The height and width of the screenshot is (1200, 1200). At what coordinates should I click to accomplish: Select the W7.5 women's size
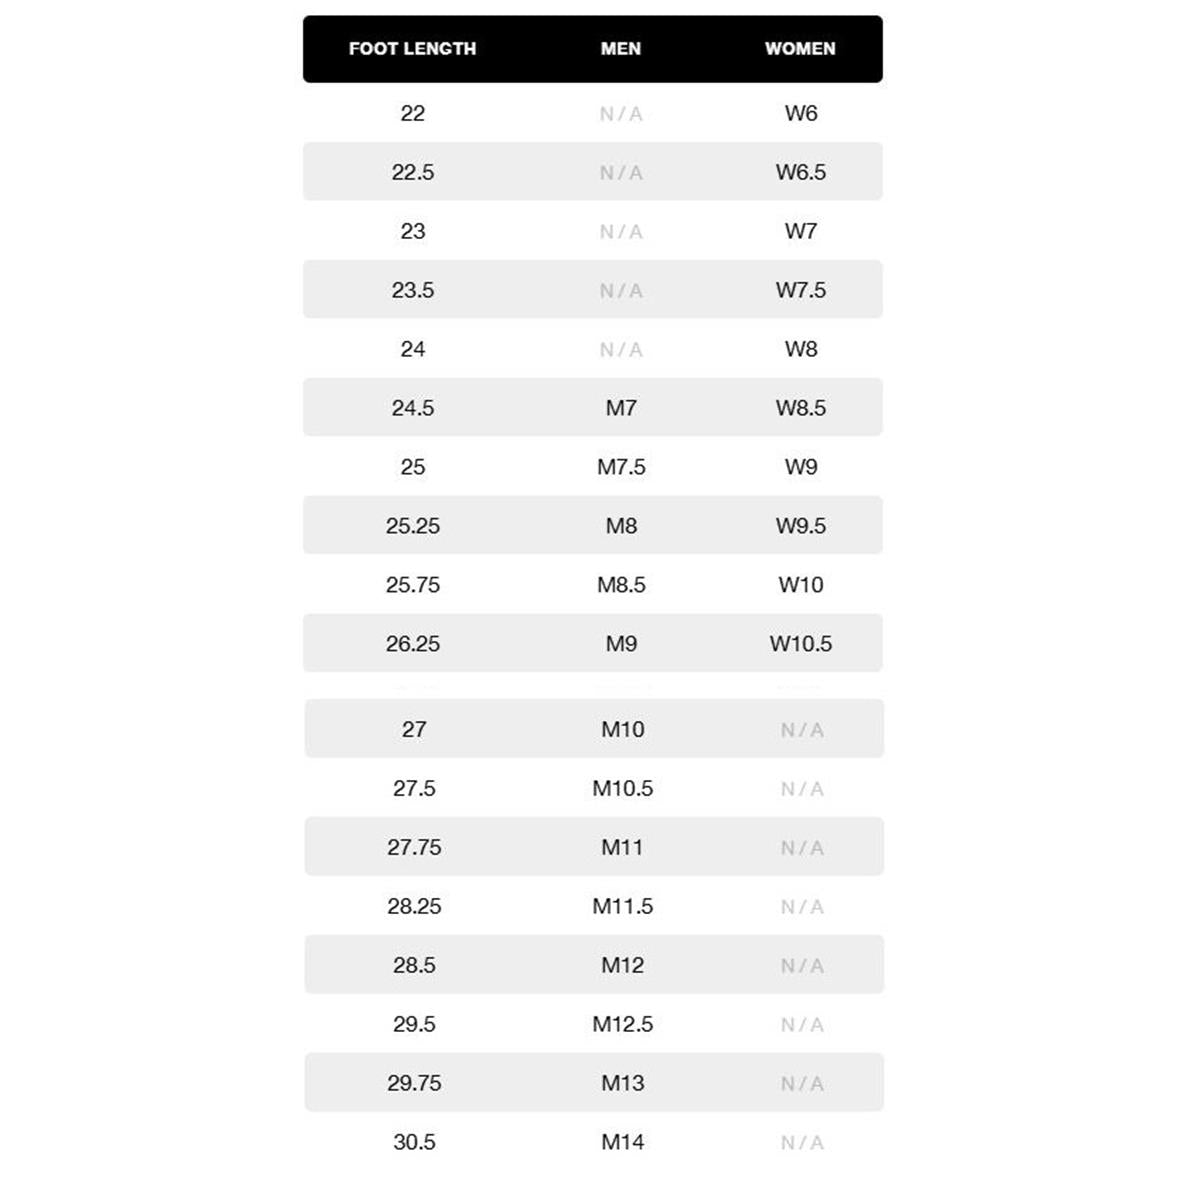(801, 290)
